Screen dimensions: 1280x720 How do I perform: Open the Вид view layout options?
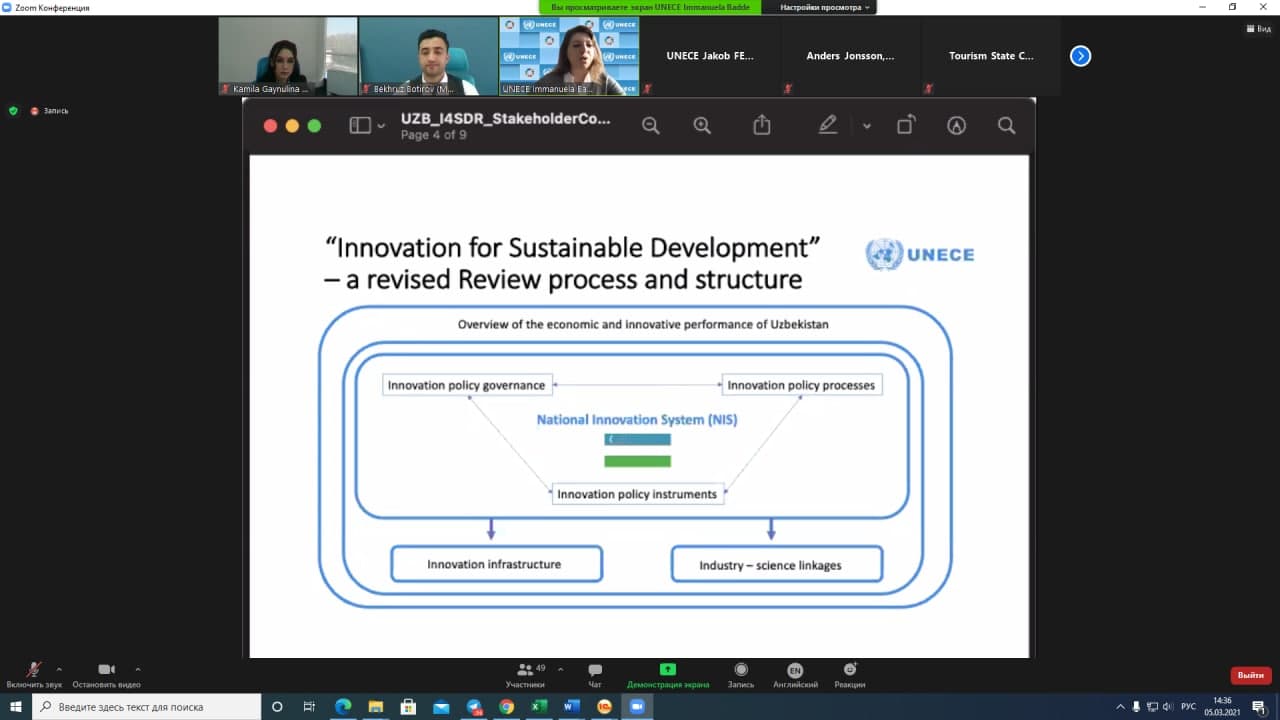point(1257,29)
